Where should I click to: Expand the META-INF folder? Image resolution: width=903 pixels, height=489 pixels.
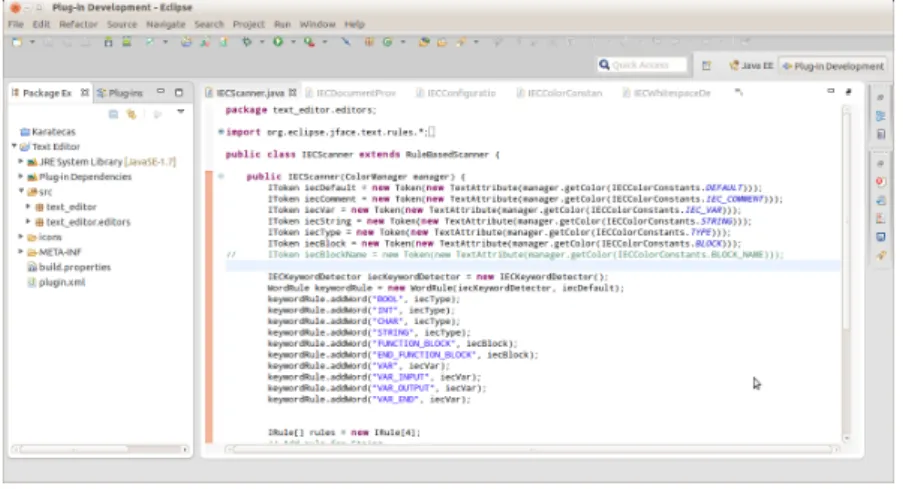coord(21,252)
